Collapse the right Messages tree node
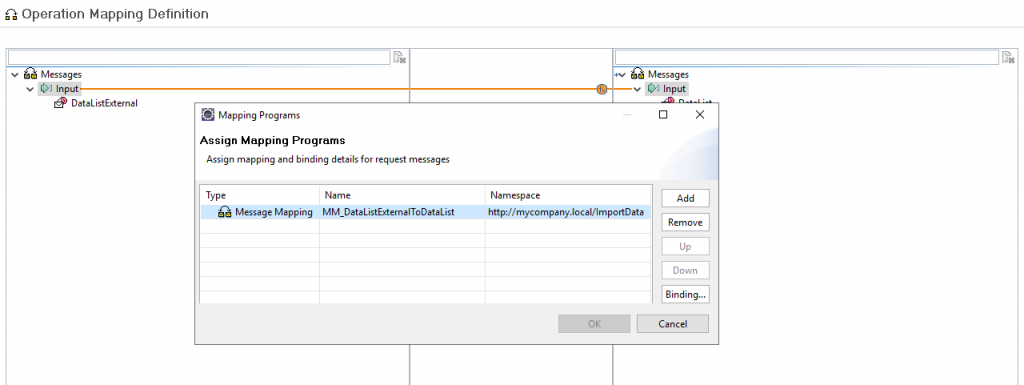This screenshot has height=385, width=1024. [622, 74]
